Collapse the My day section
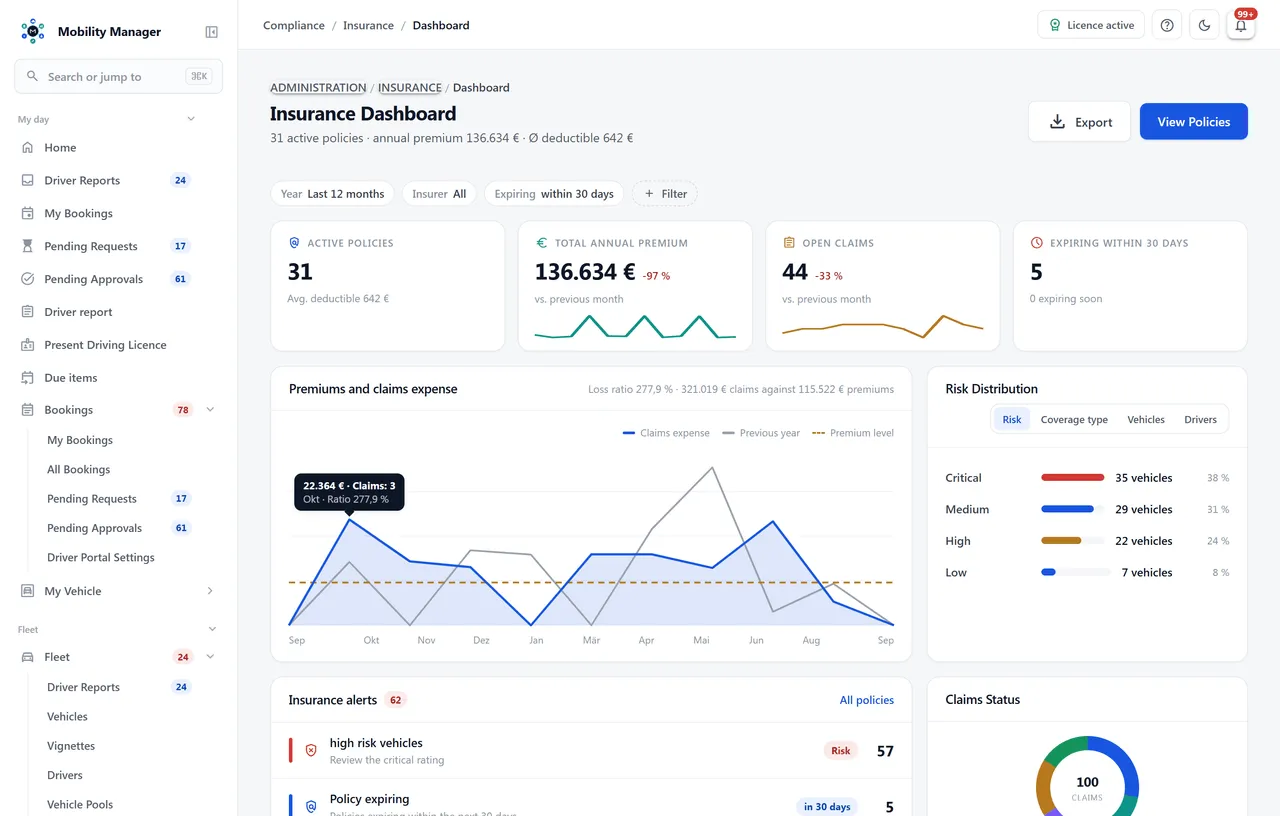 [x=191, y=119]
